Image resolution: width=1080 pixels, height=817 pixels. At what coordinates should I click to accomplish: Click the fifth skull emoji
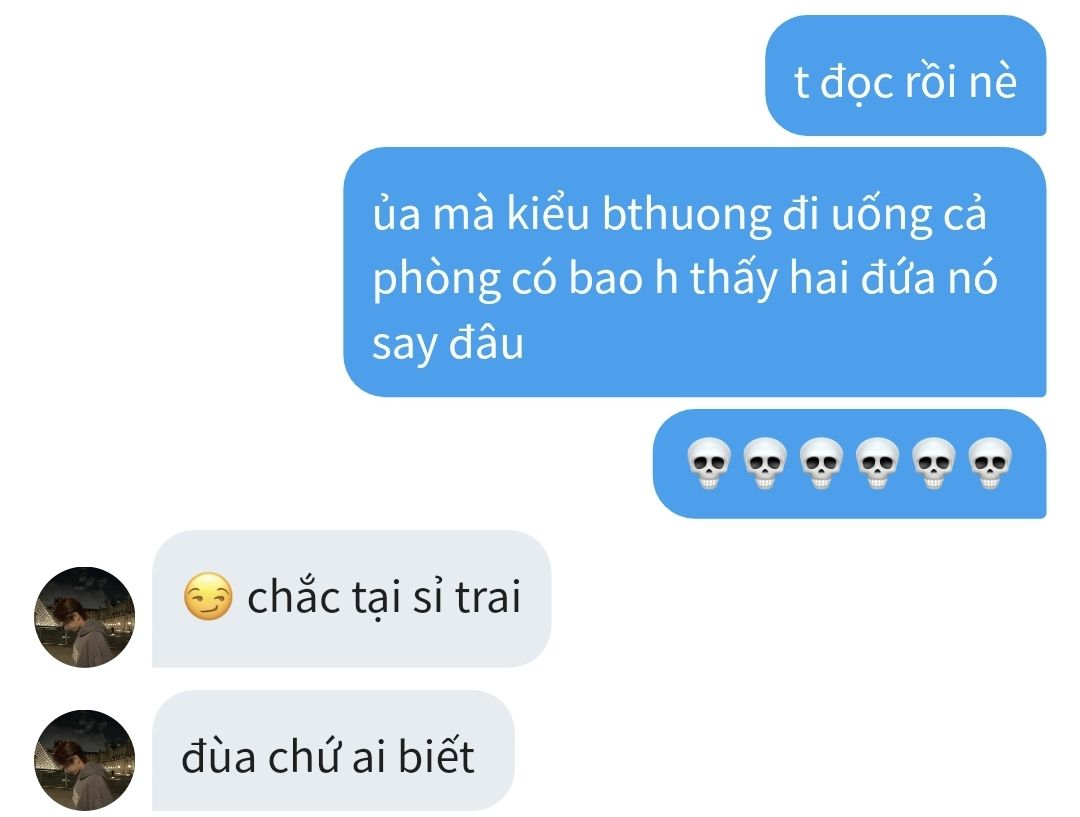934,464
